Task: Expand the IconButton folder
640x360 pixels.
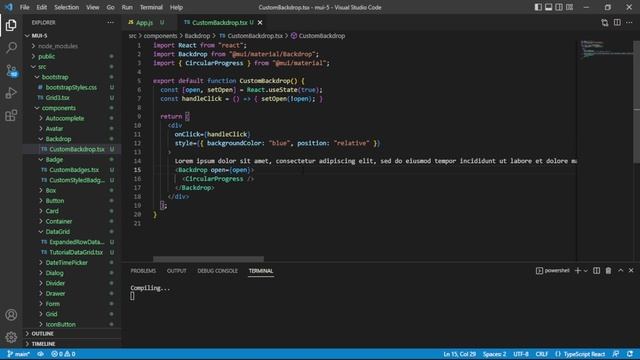Action: [x=72, y=324]
